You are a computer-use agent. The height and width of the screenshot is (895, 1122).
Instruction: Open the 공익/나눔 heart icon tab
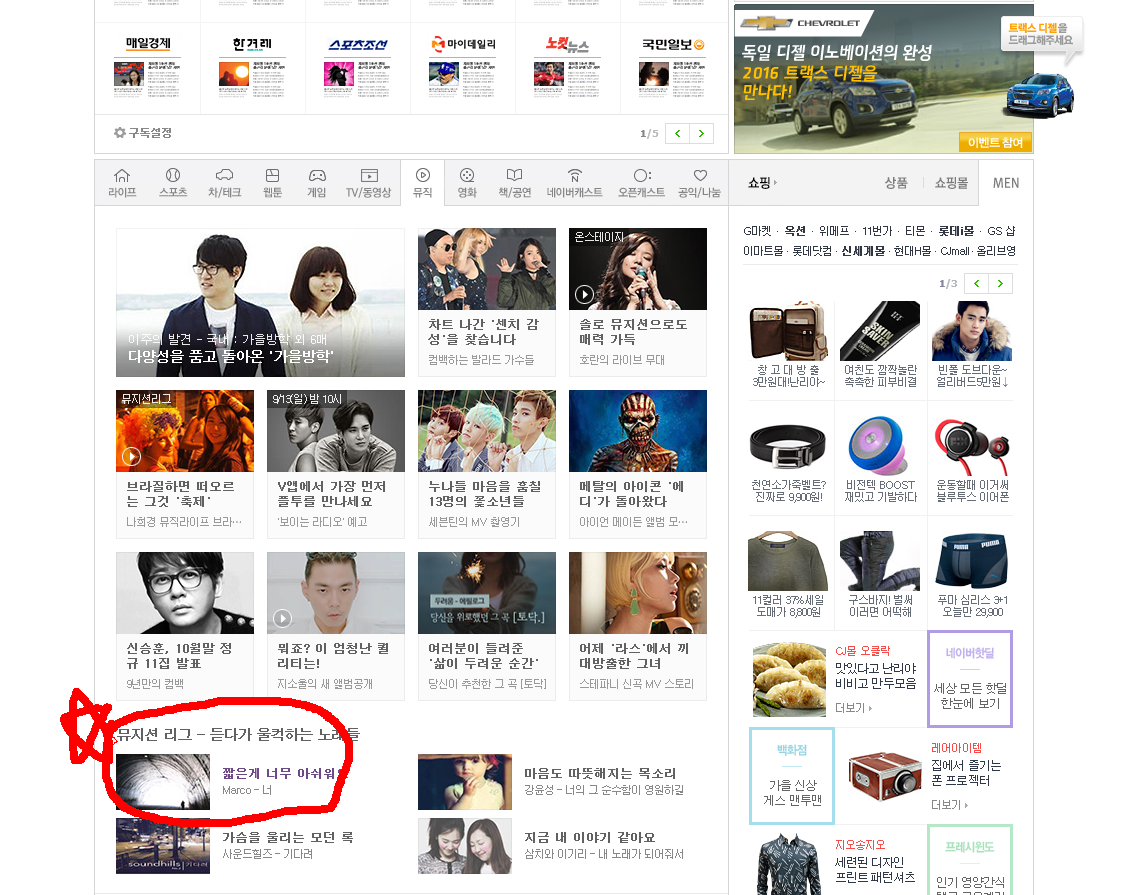coord(699,183)
